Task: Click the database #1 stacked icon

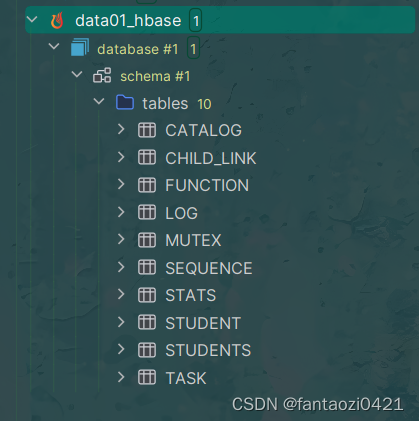Action: point(80,47)
